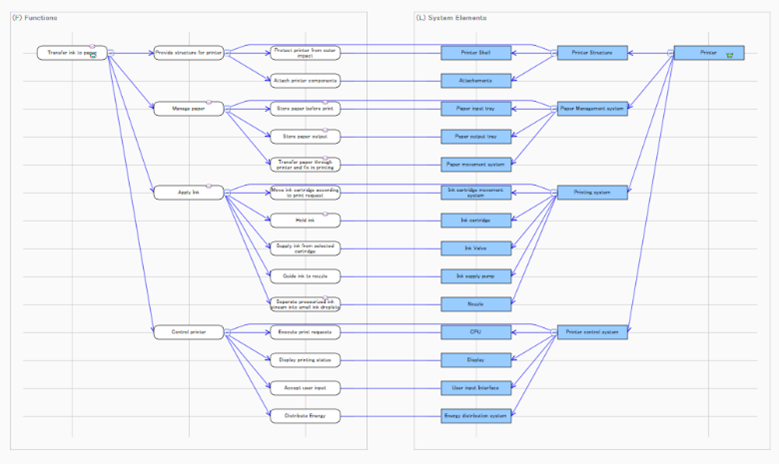Select the 'Distribute Energy' function node
This screenshot has height=464, width=779.
(x=305, y=416)
